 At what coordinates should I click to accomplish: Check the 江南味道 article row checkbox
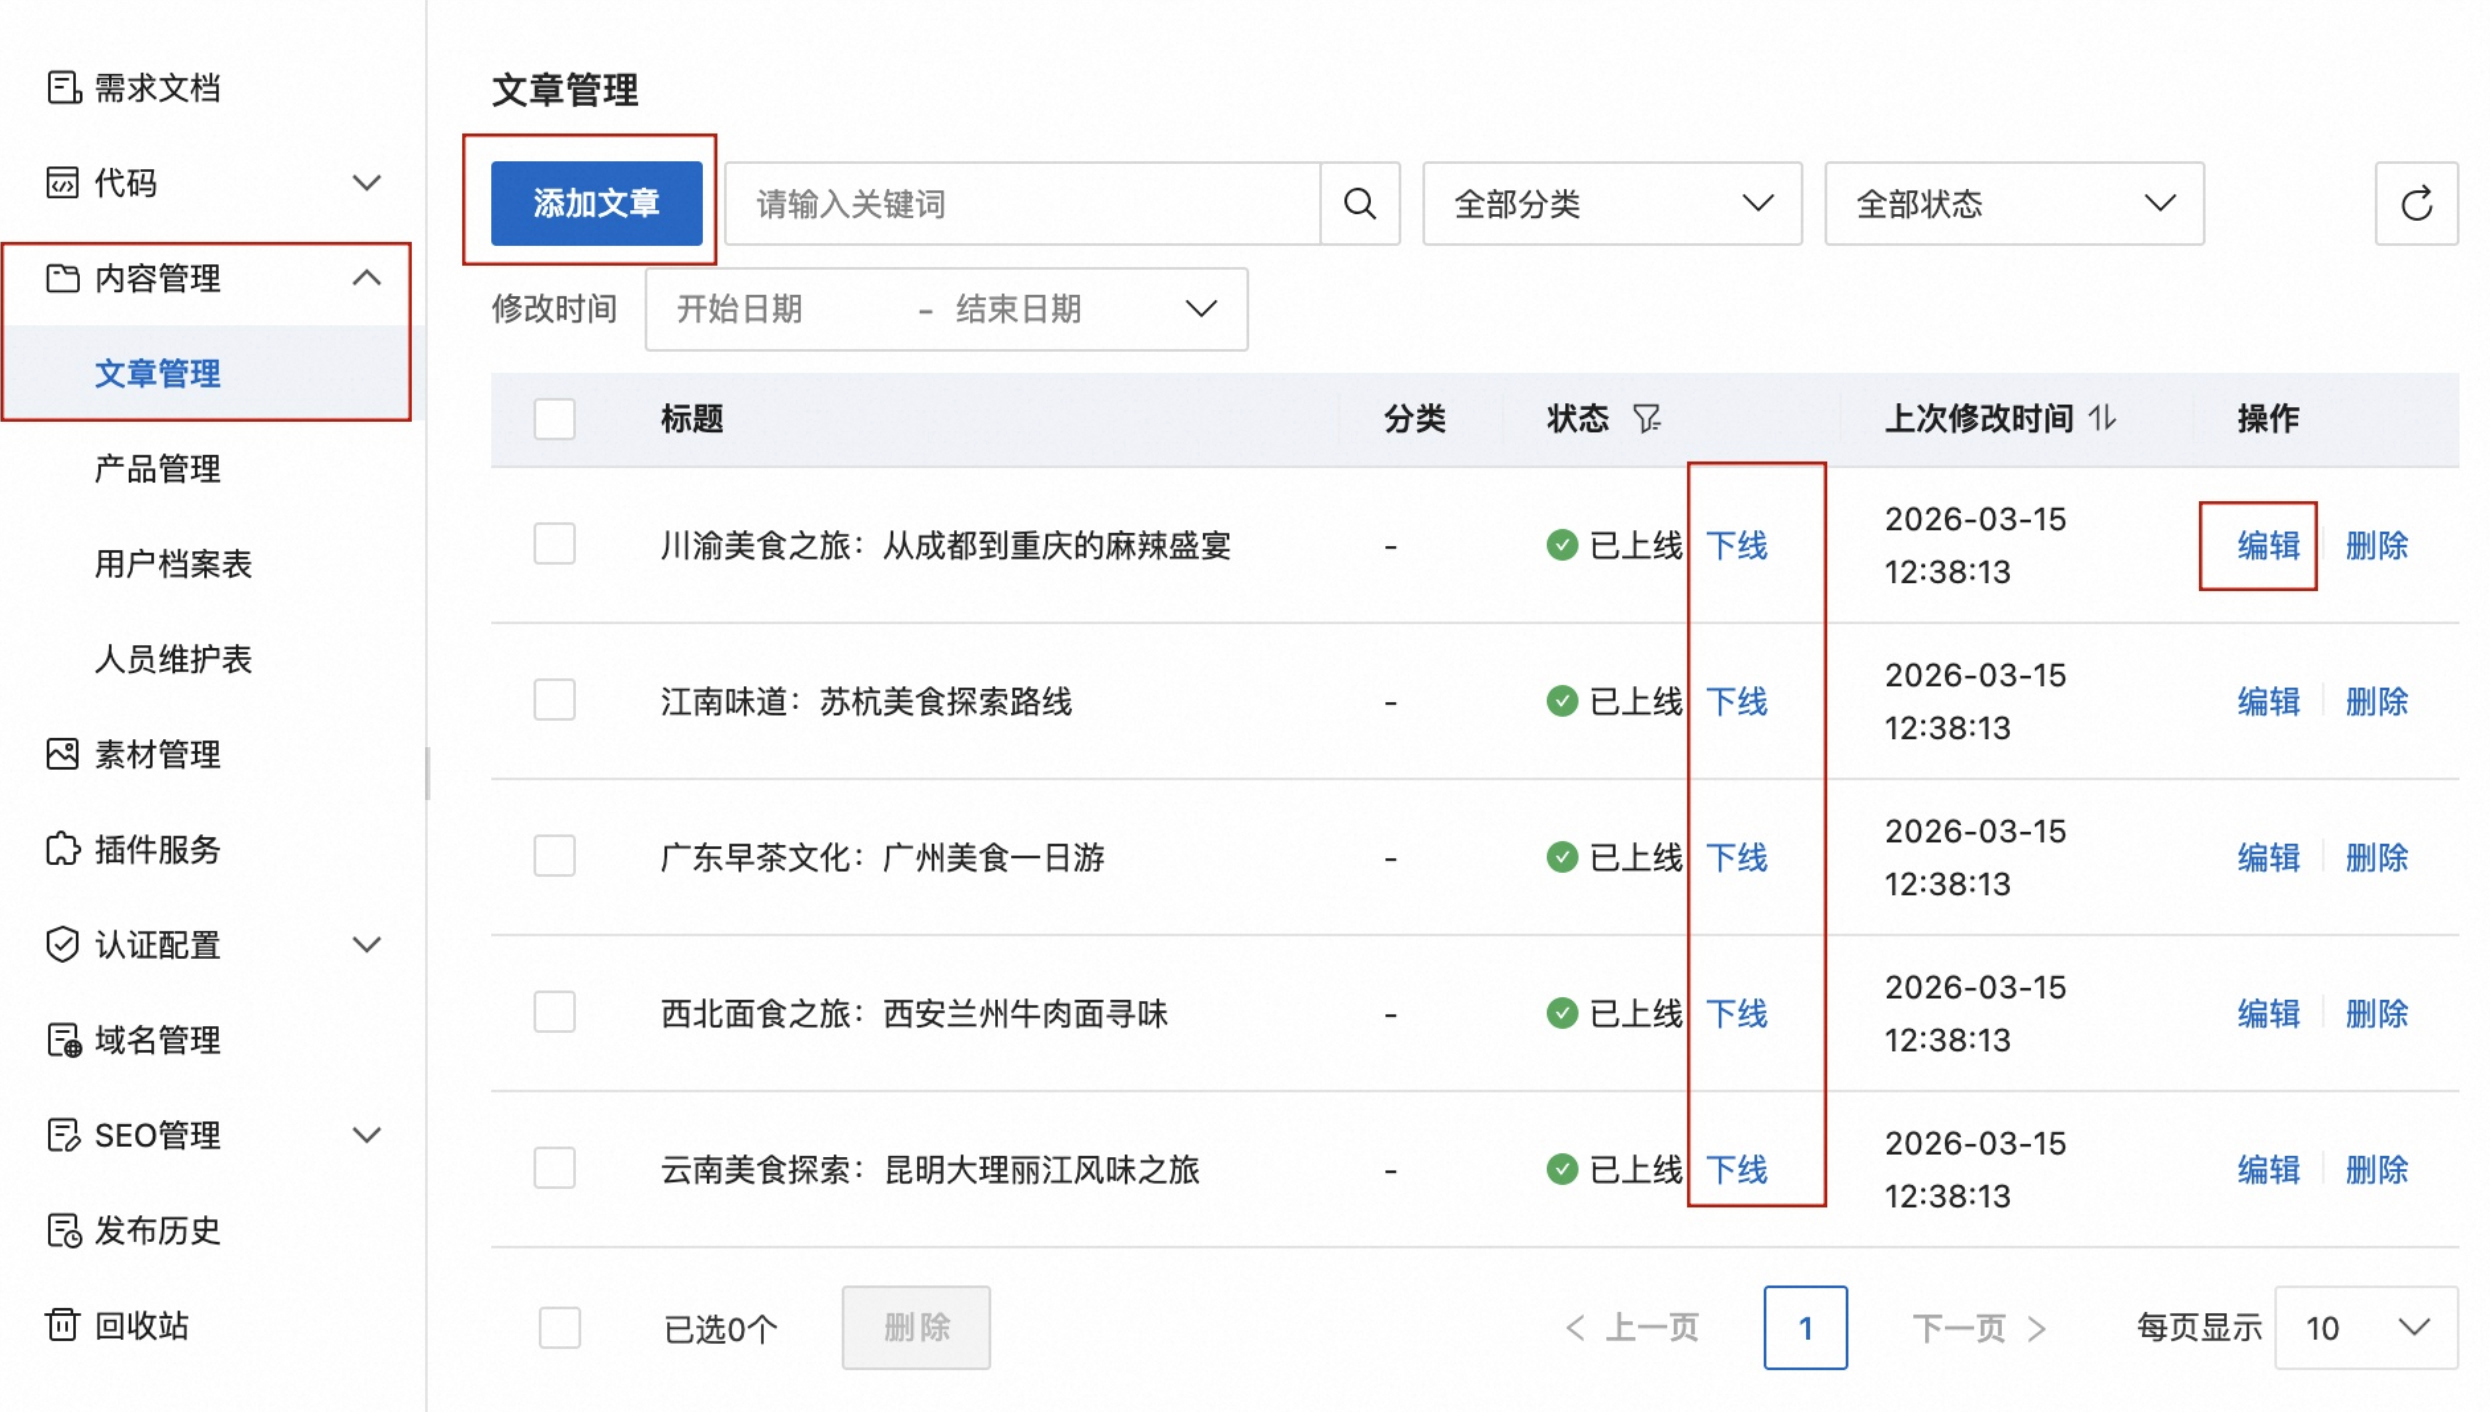click(554, 700)
